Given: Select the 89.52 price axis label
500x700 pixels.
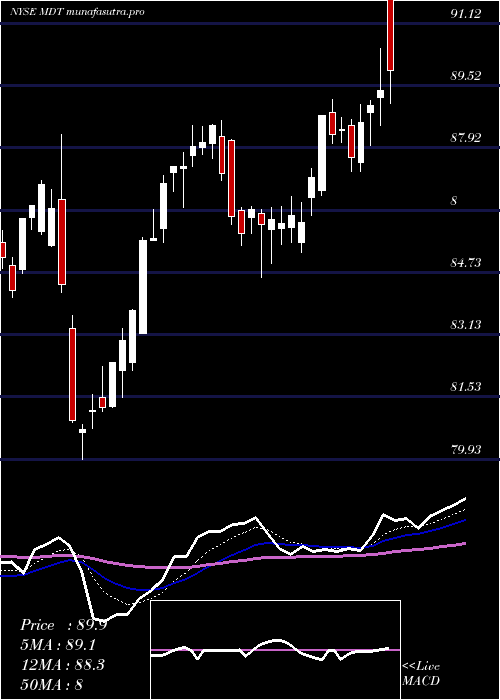Looking at the screenshot, I should click(x=466, y=75).
